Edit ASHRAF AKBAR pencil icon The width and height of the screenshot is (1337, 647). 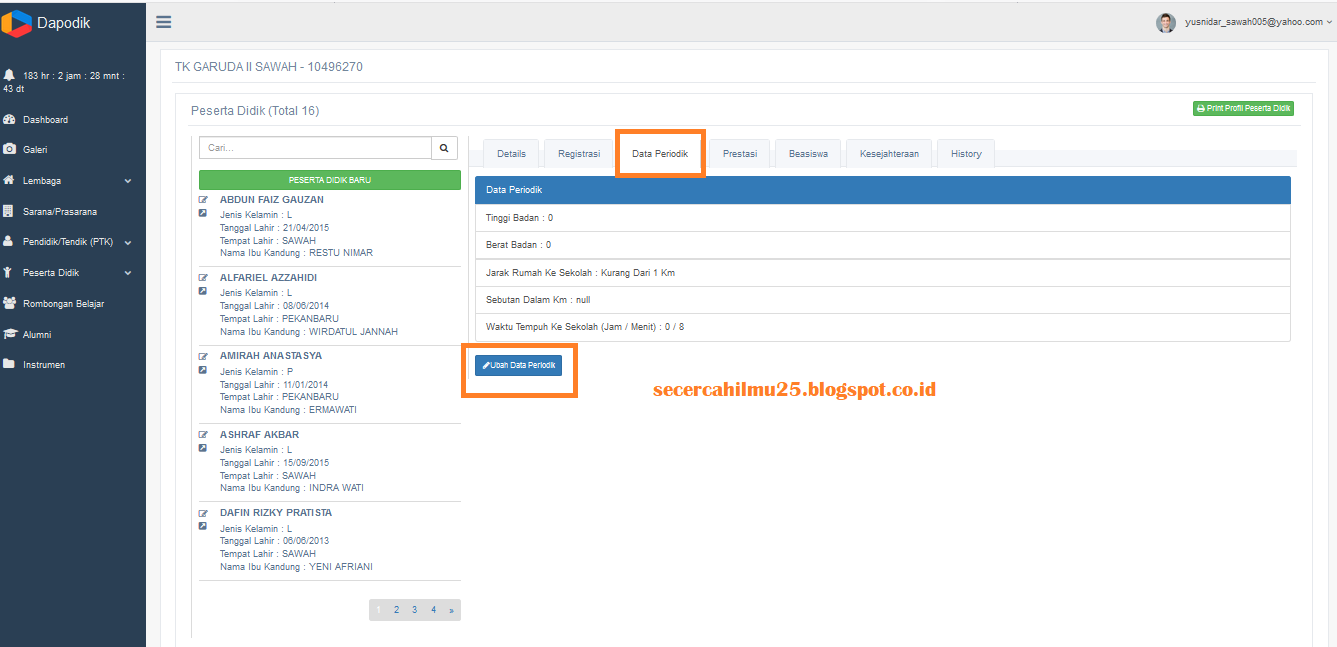click(x=203, y=435)
